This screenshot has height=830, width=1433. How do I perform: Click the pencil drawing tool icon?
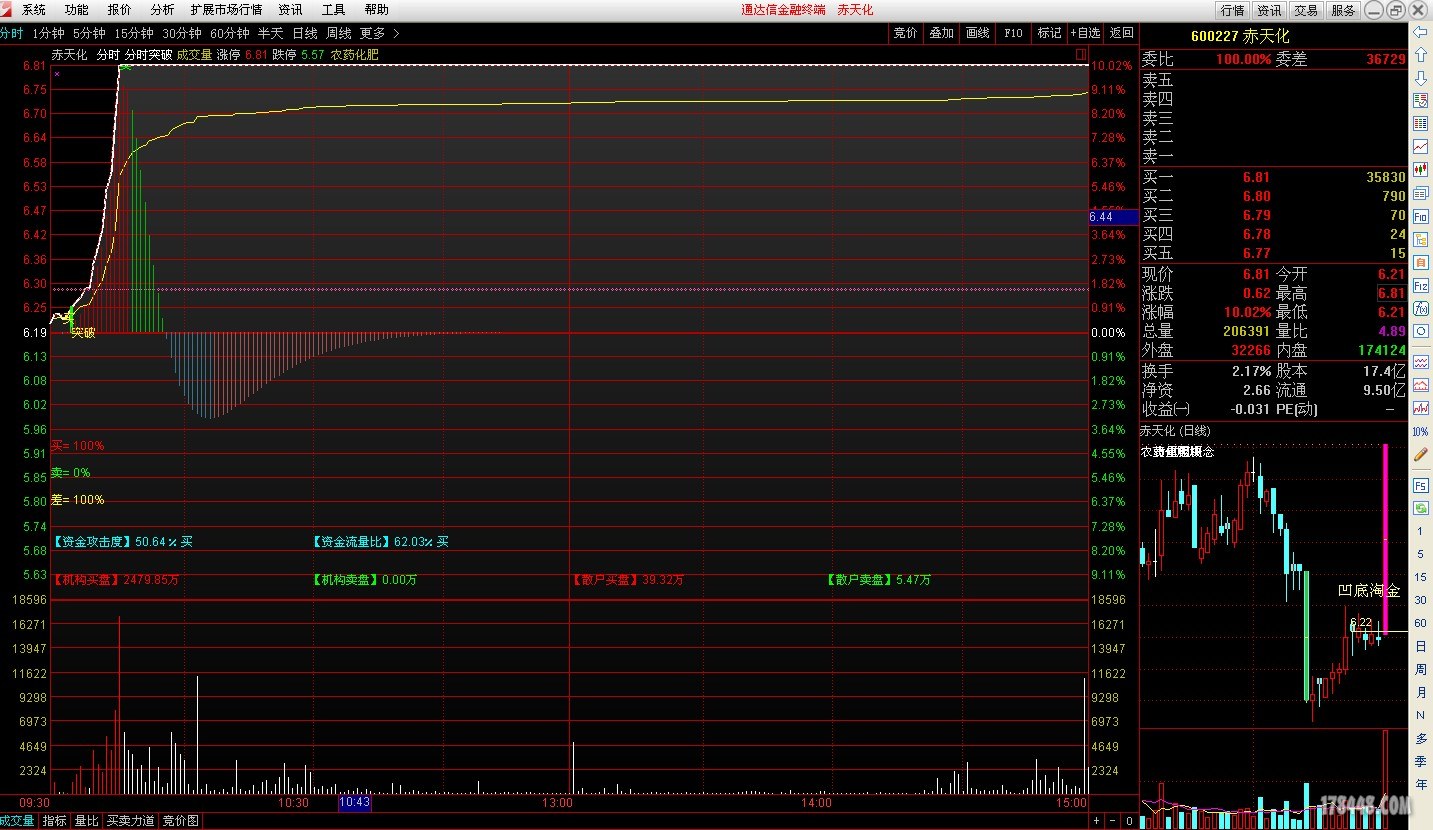click(x=1420, y=454)
